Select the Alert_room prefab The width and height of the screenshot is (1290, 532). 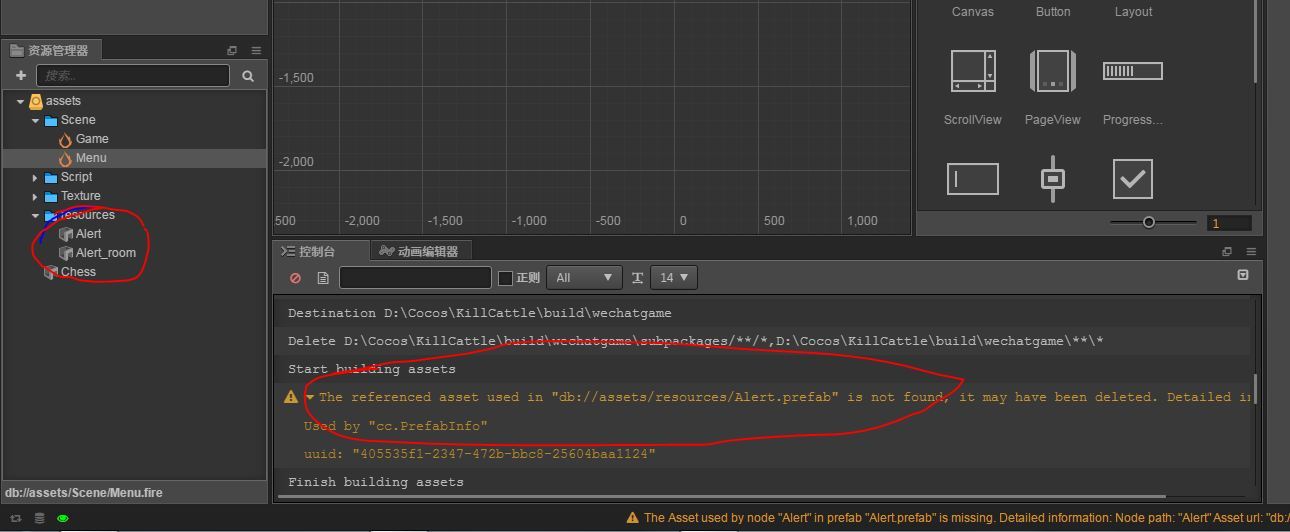pyautogui.click(x=105, y=253)
